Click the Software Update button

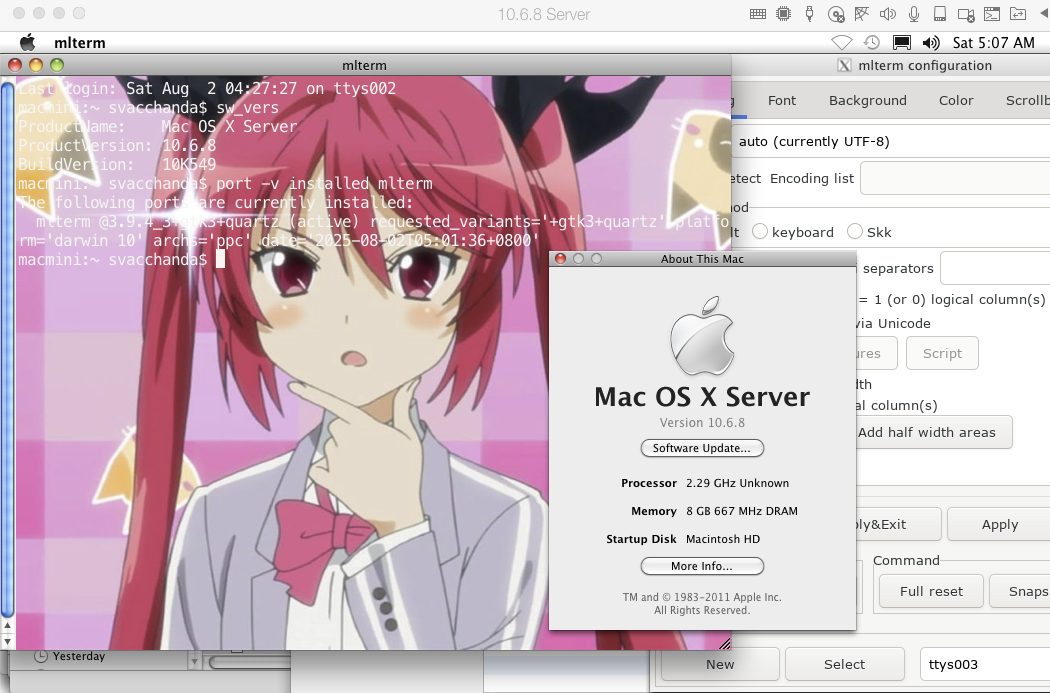click(x=702, y=448)
